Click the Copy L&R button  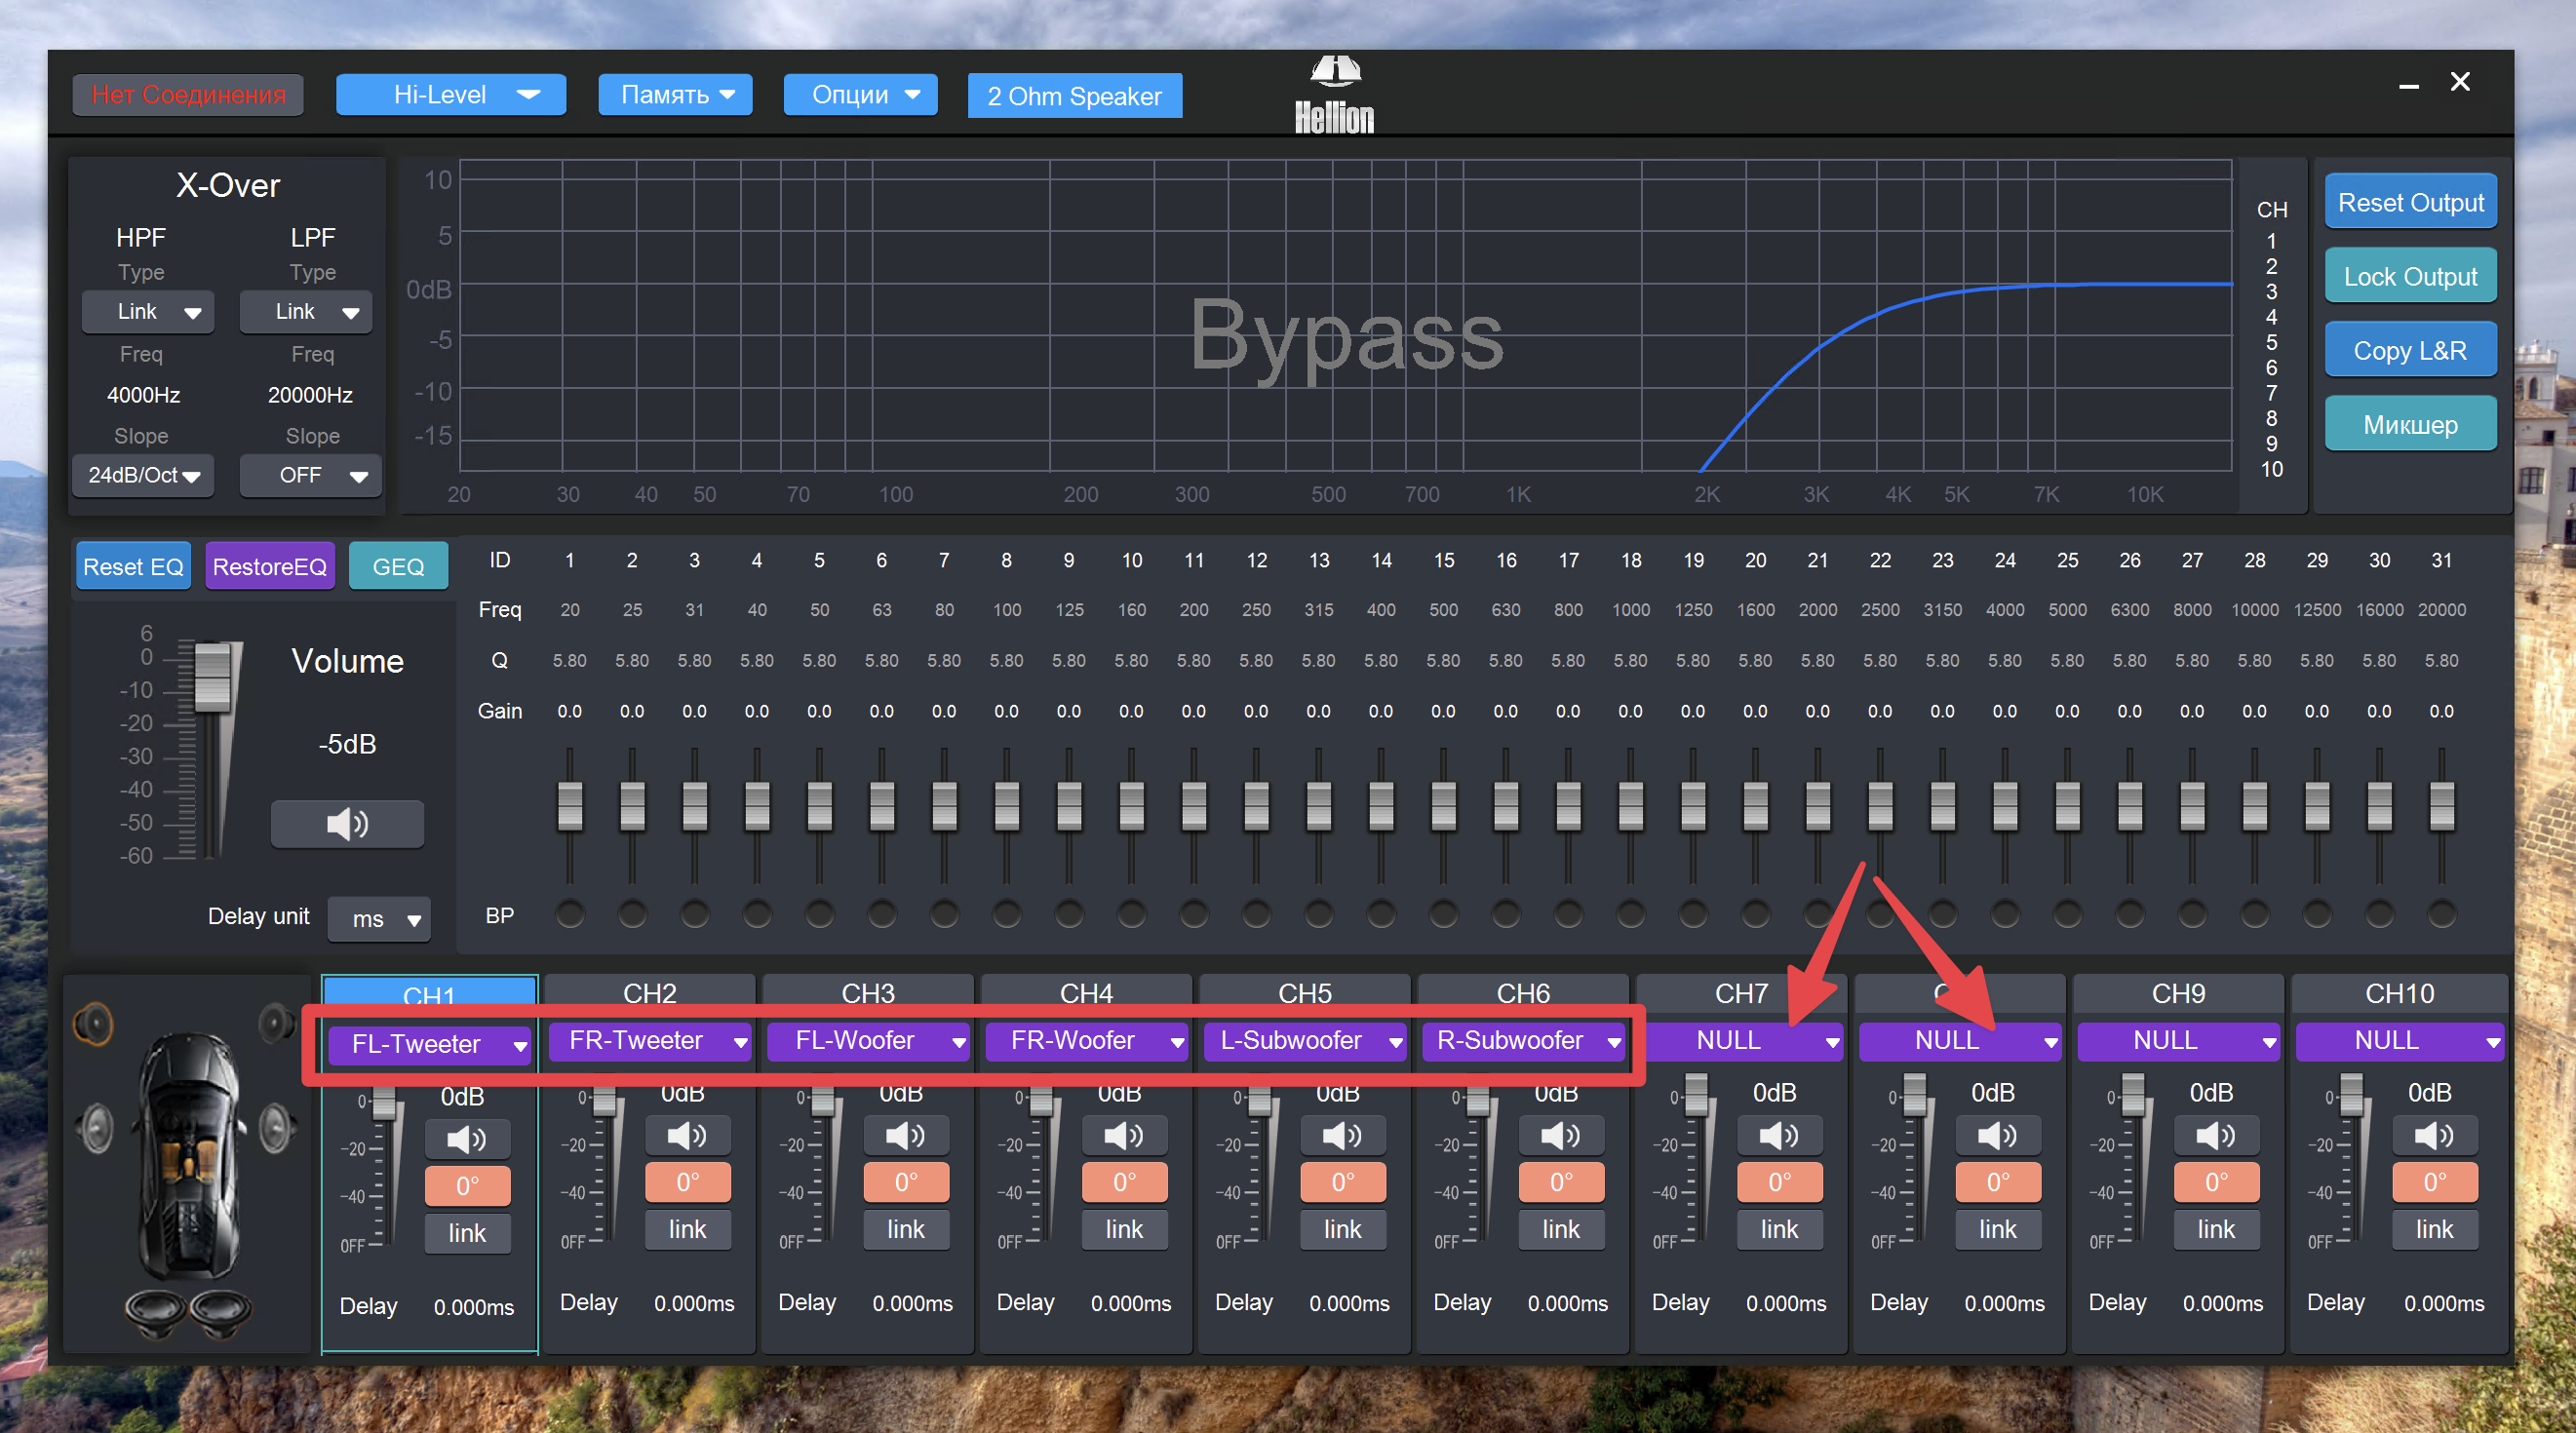tap(2409, 351)
